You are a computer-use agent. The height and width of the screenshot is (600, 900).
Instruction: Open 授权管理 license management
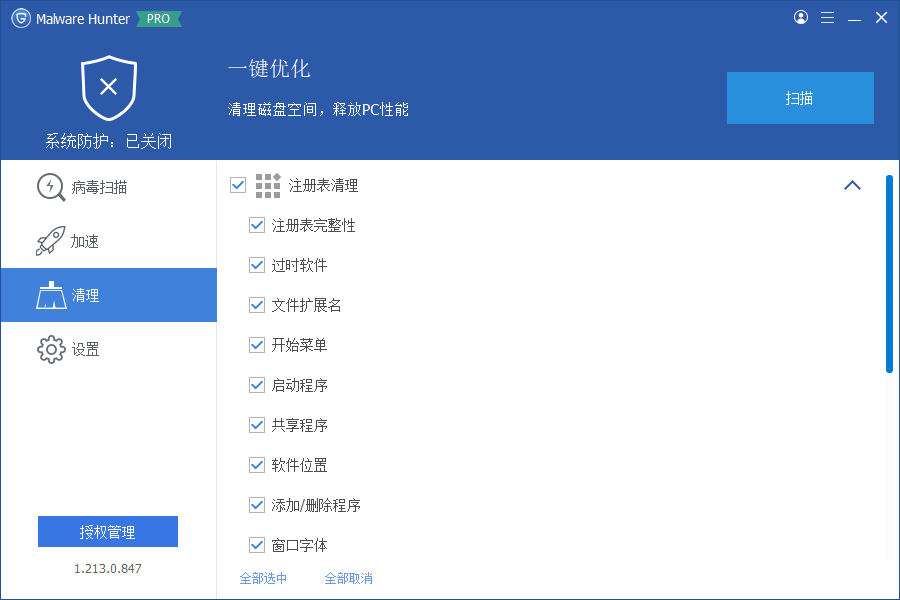tap(107, 531)
